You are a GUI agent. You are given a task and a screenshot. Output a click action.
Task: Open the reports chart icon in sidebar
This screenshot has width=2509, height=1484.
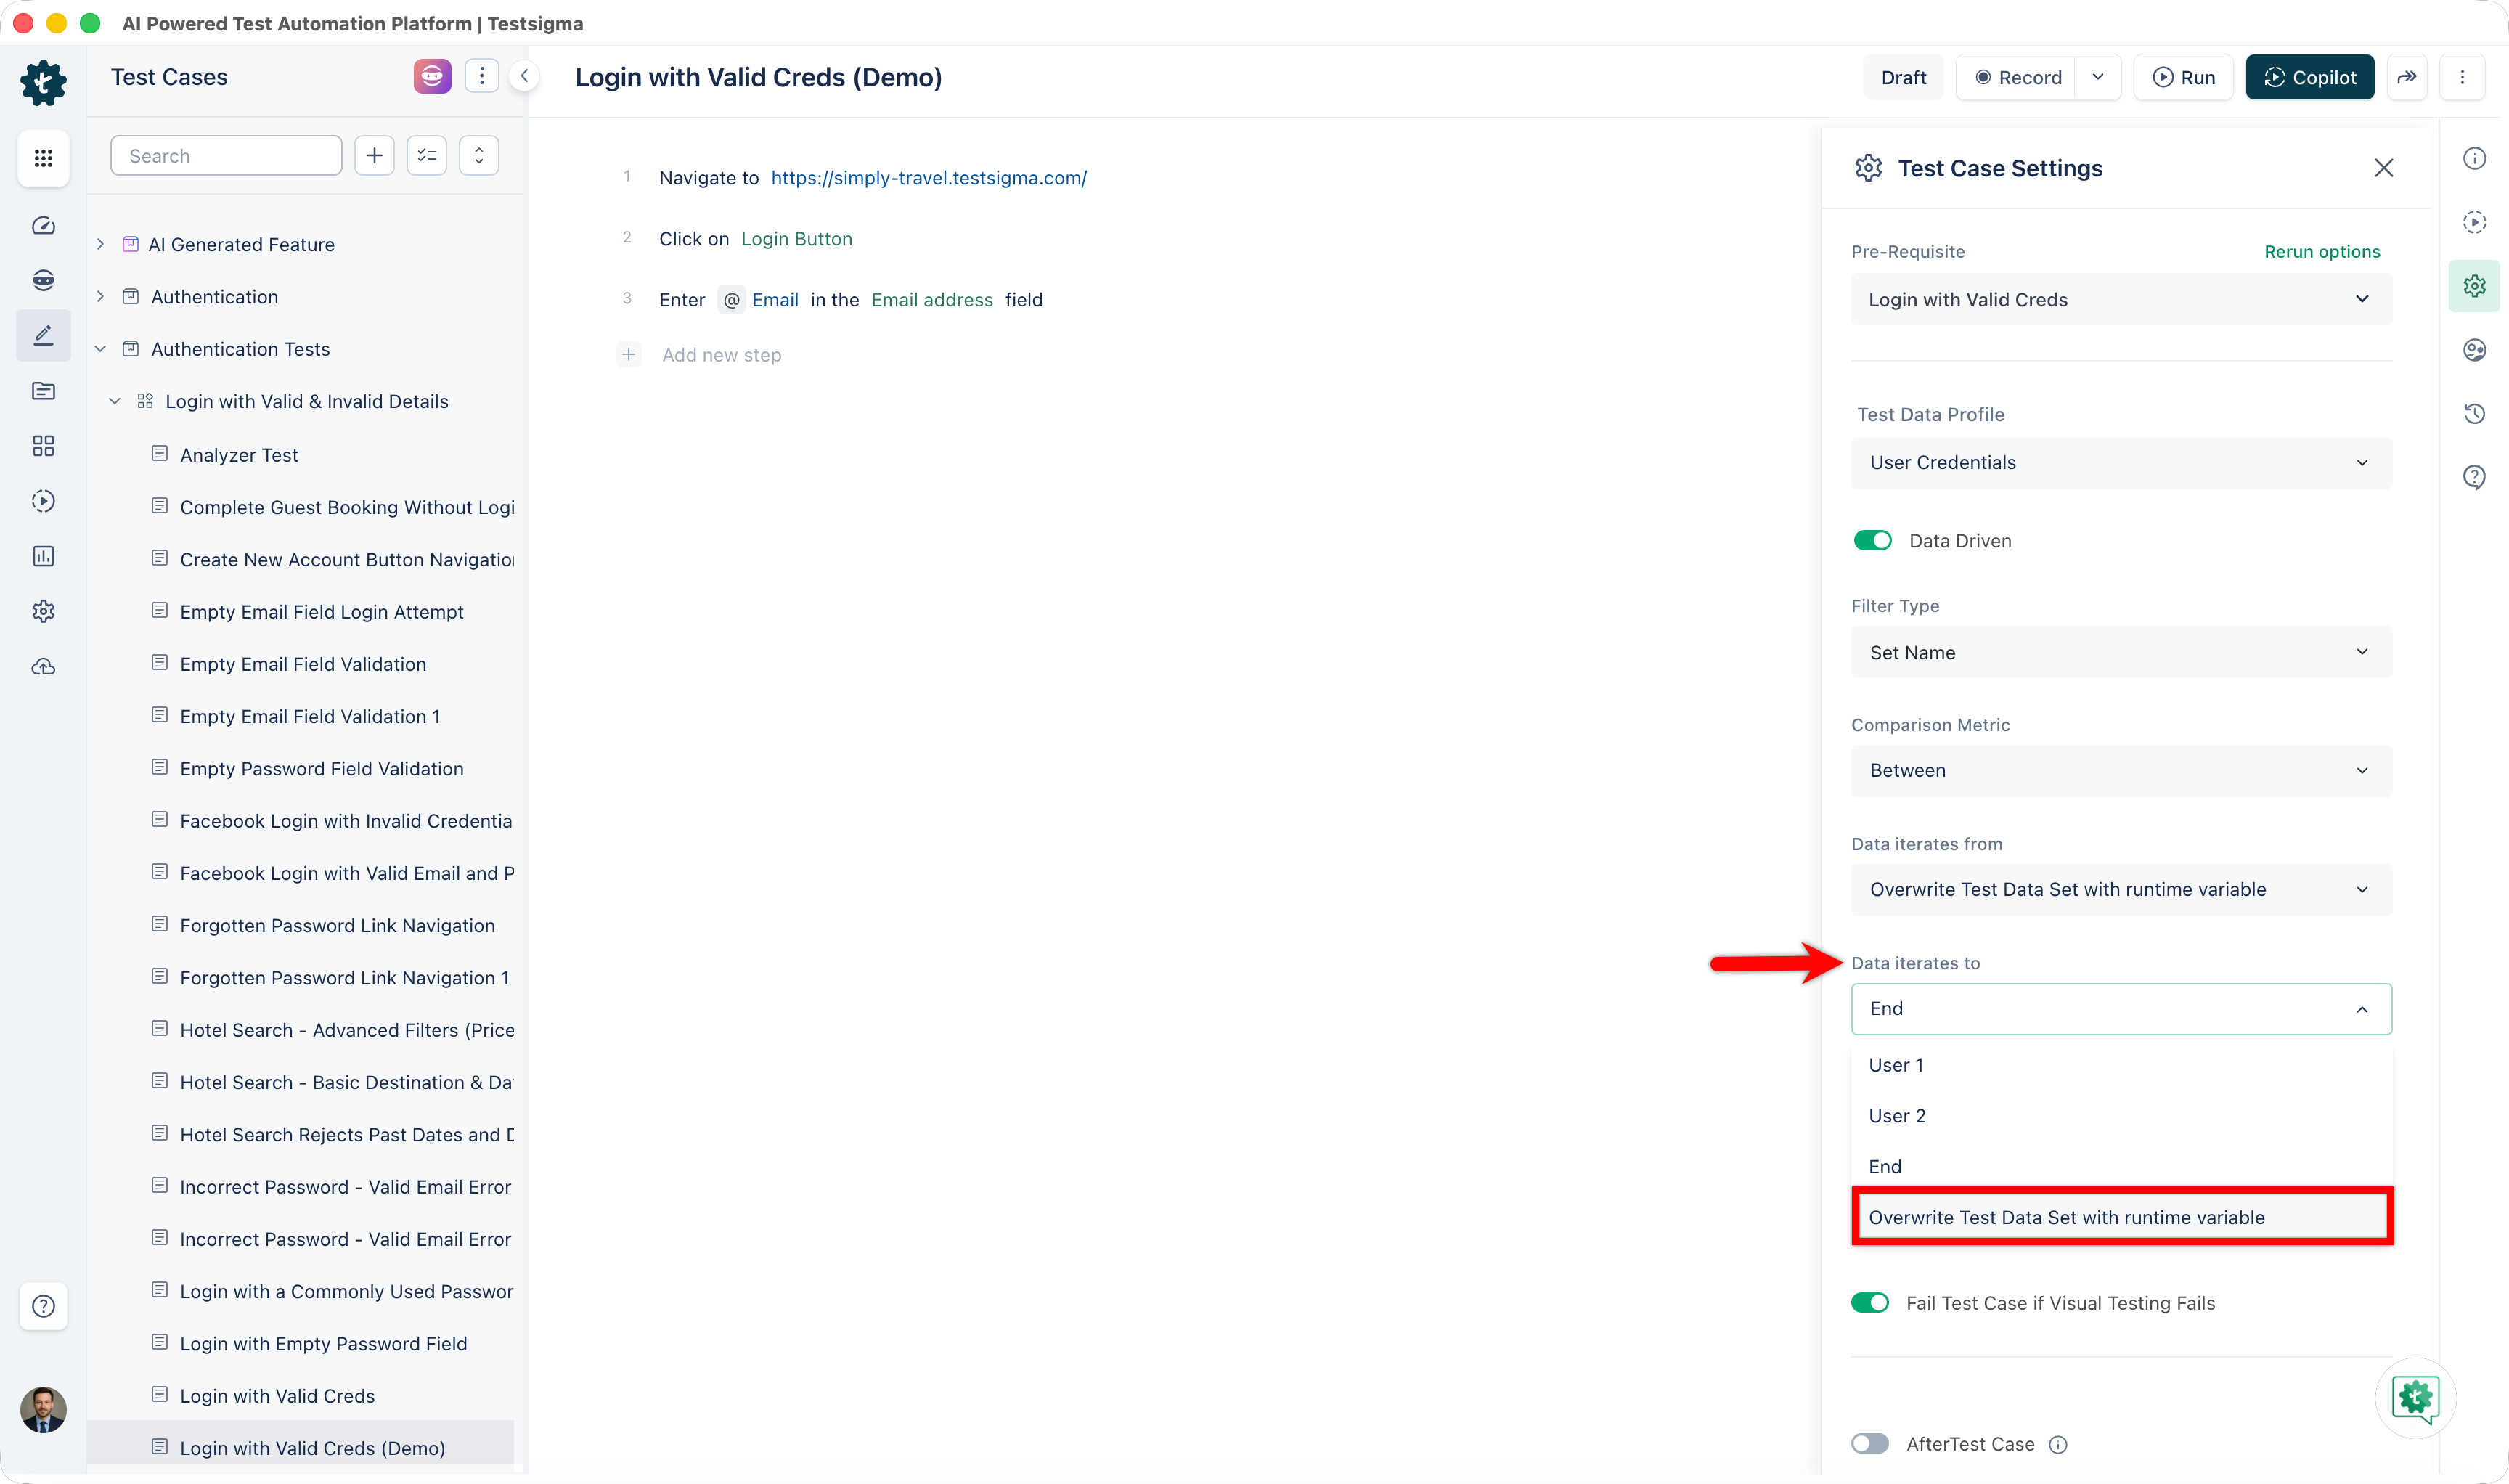tap(43, 556)
